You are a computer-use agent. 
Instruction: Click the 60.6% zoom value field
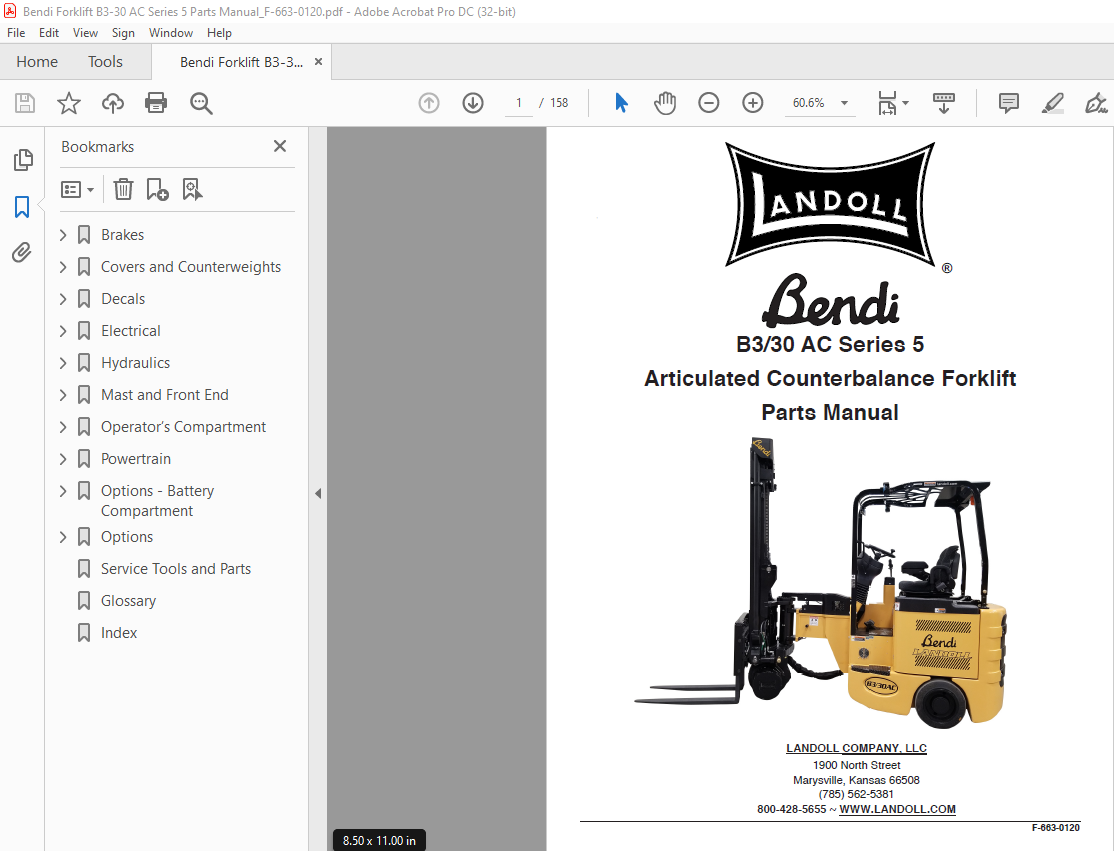coord(809,103)
